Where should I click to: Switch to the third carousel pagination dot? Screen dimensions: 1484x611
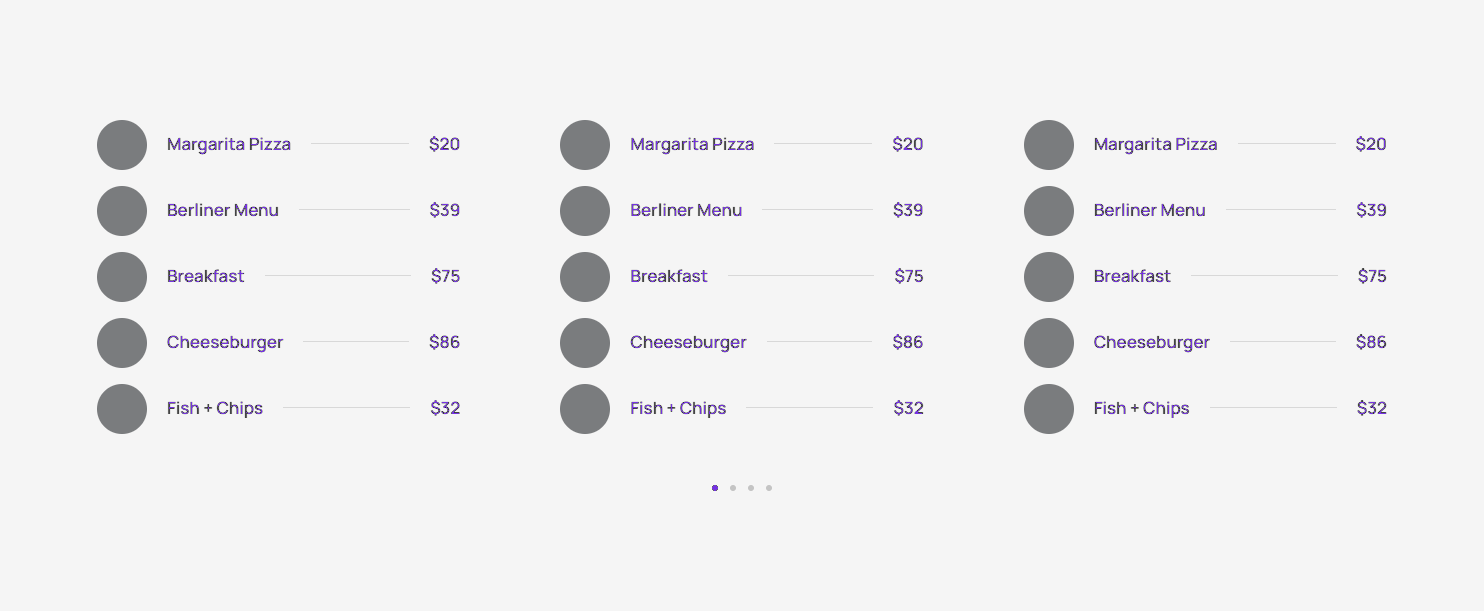(x=751, y=488)
